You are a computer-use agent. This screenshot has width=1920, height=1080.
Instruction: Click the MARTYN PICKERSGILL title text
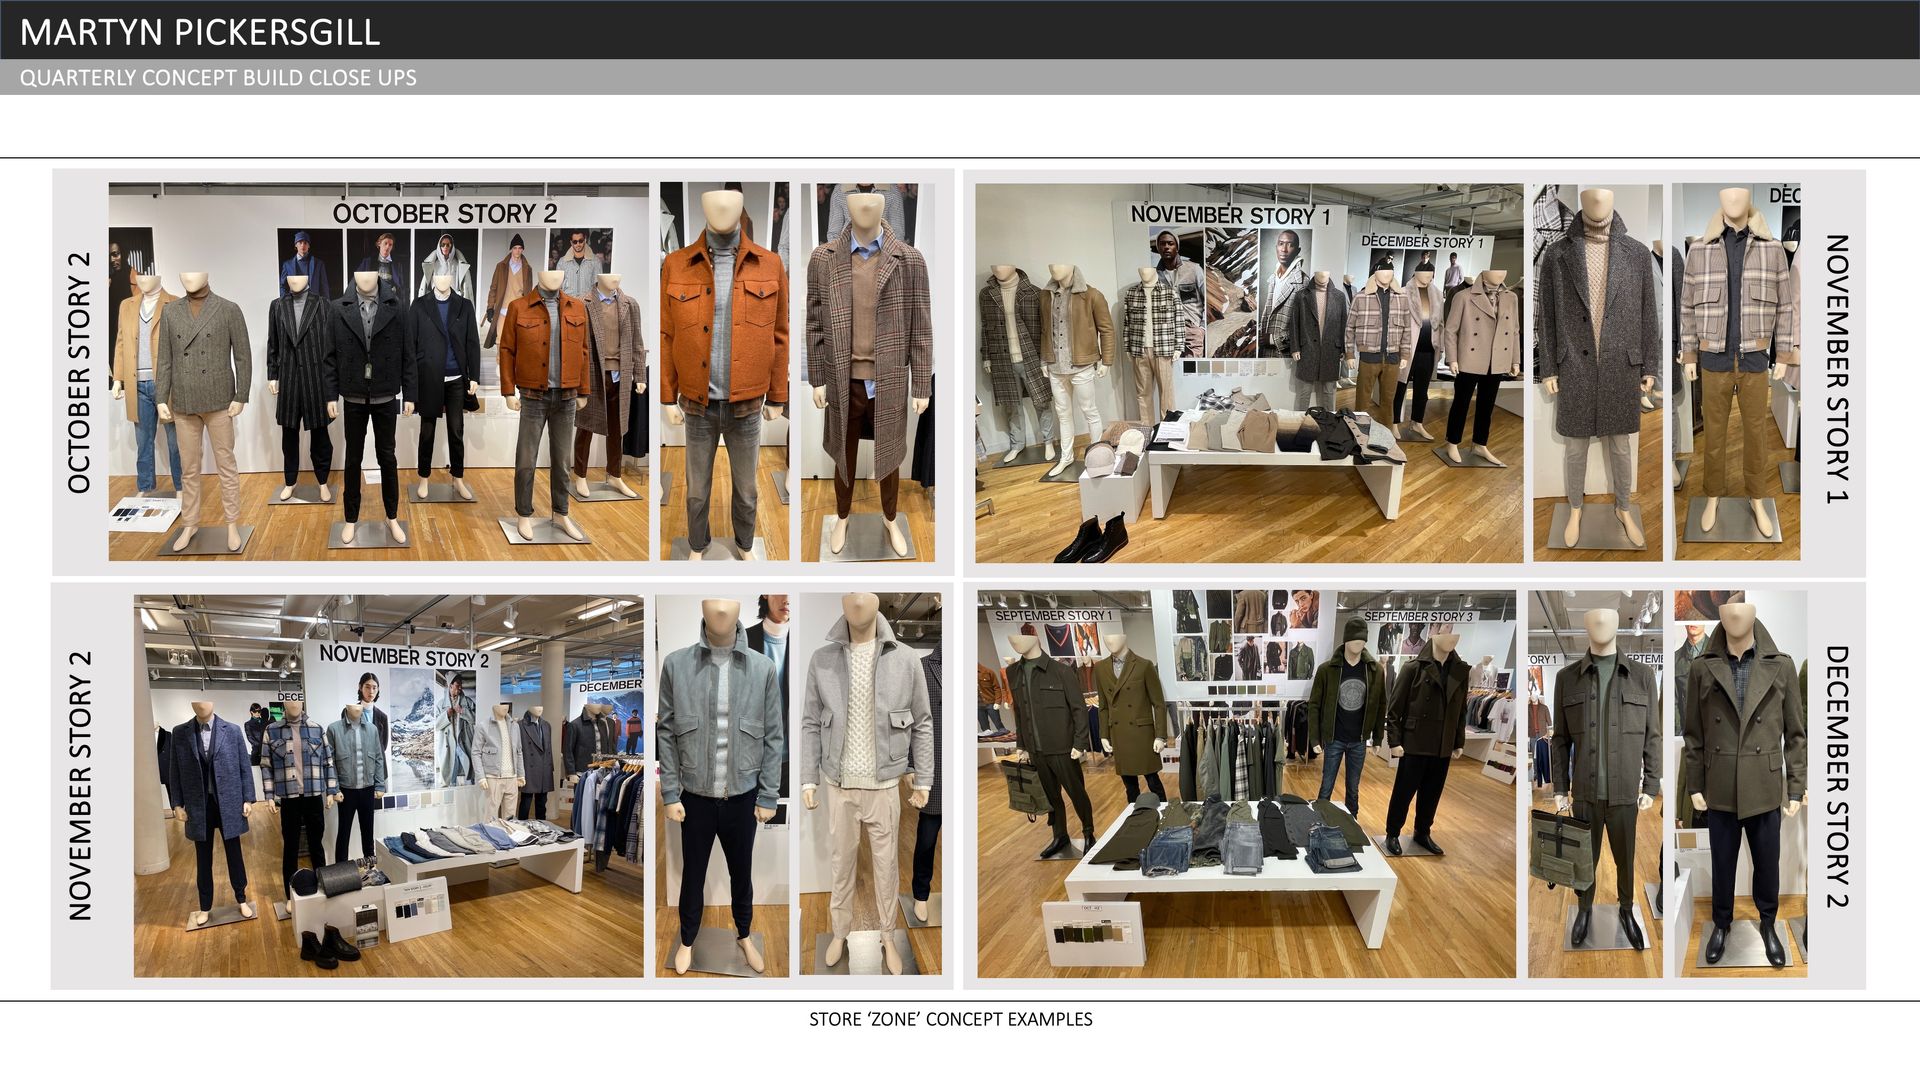(x=199, y=32)
